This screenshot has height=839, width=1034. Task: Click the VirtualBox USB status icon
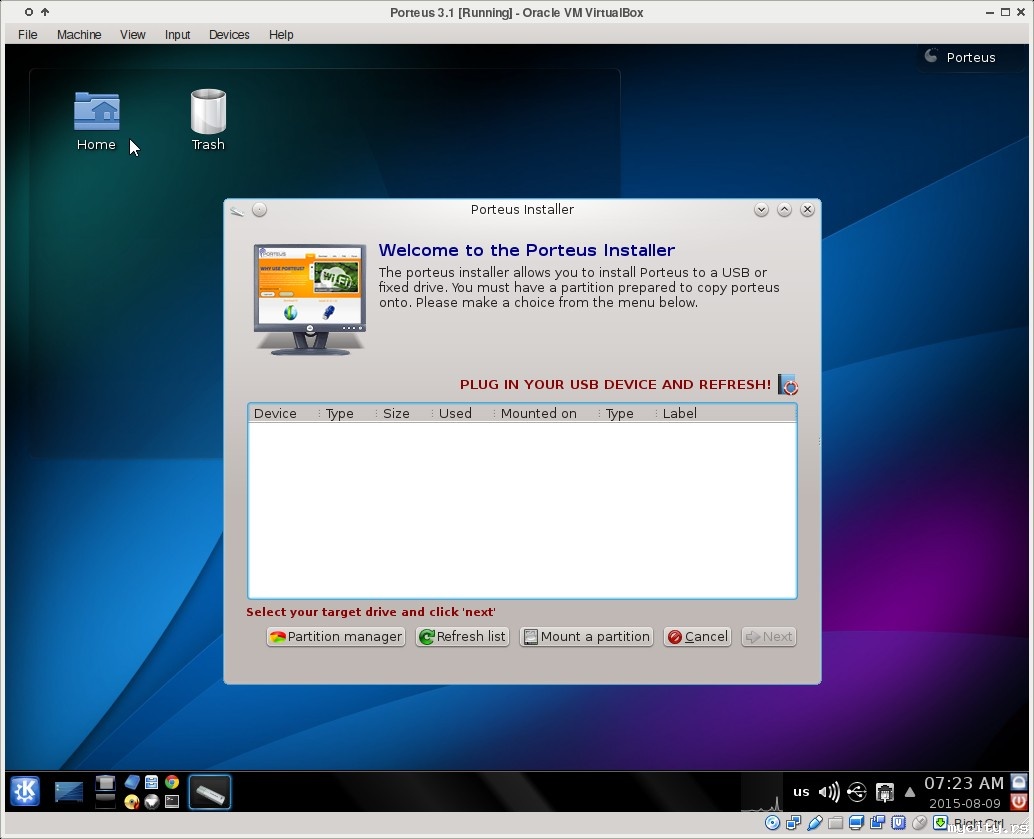click(x=814, y=823)
